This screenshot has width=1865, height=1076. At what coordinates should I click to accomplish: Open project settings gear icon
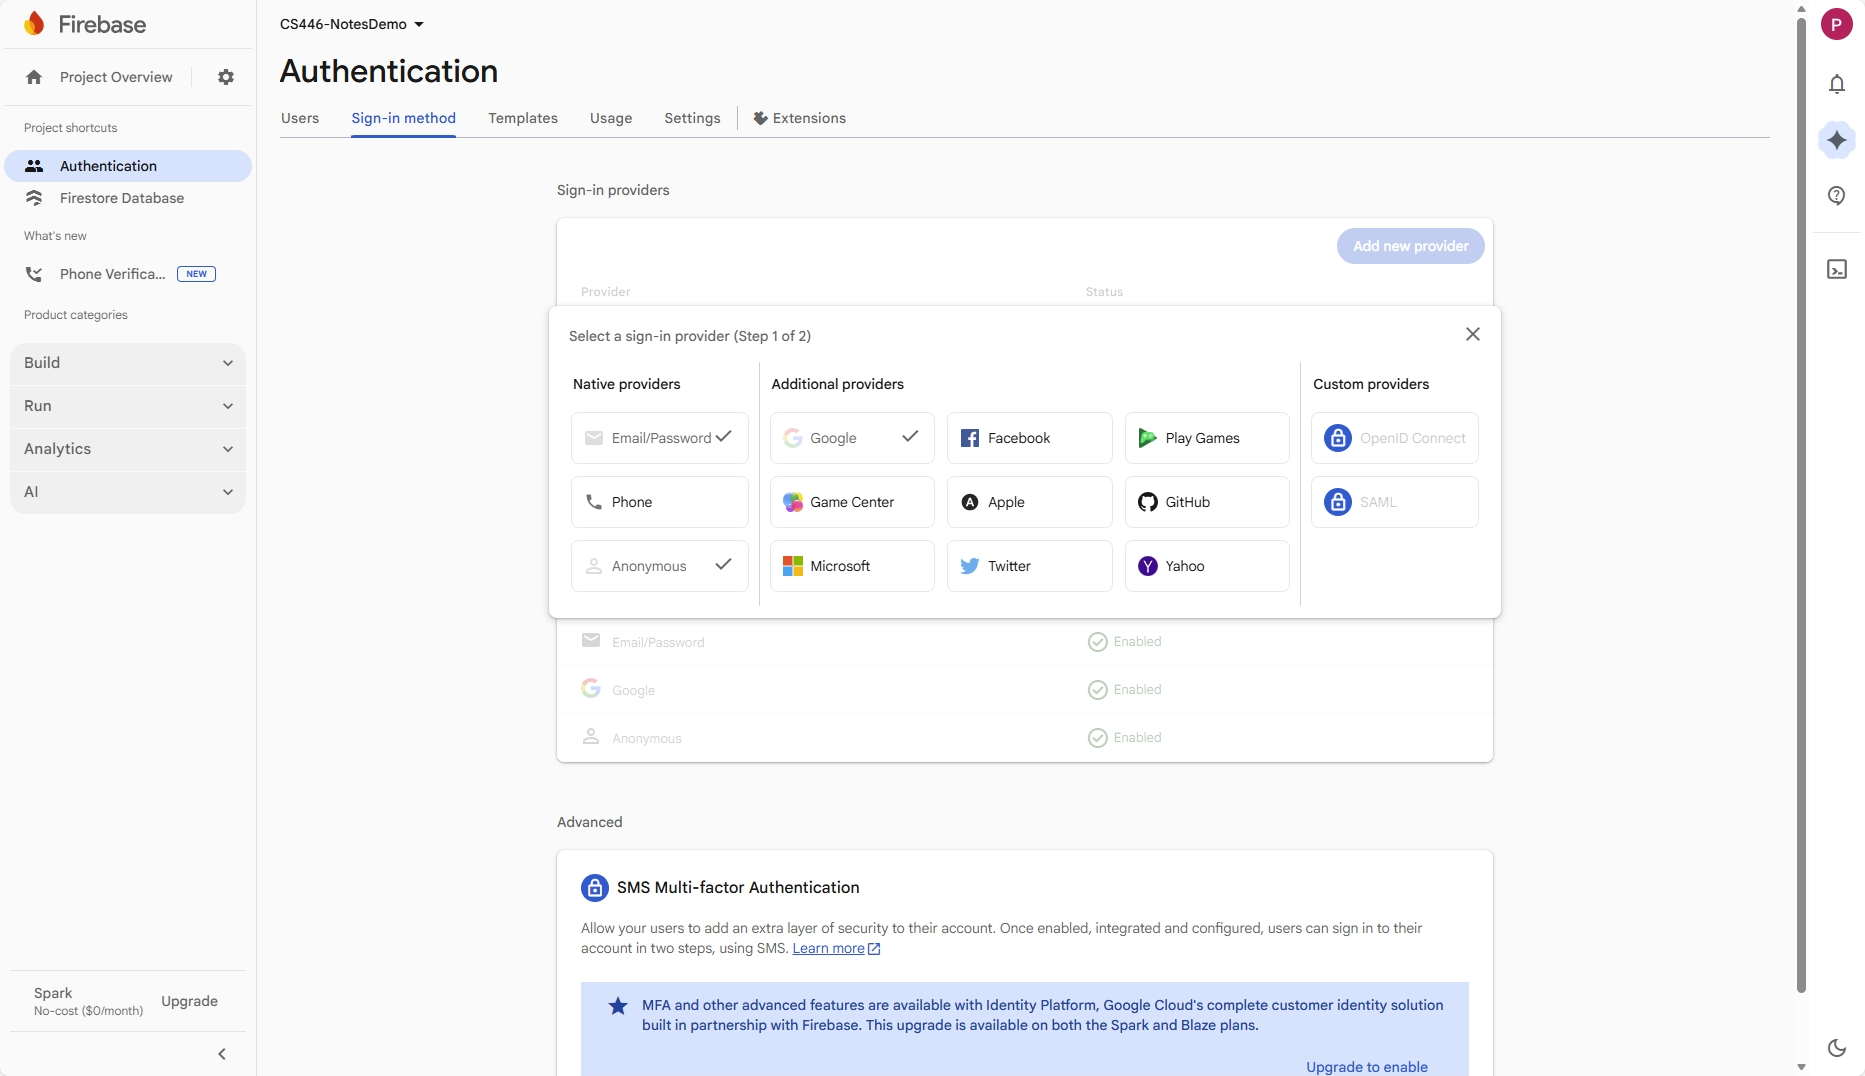click(x=226, y=77)
